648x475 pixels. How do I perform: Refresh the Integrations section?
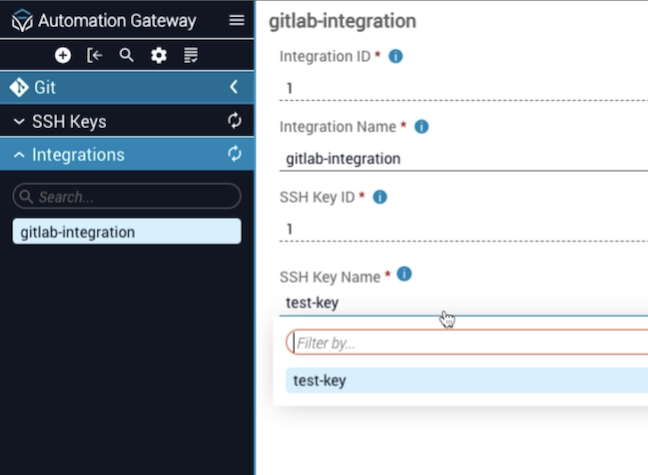coord(235,154)
